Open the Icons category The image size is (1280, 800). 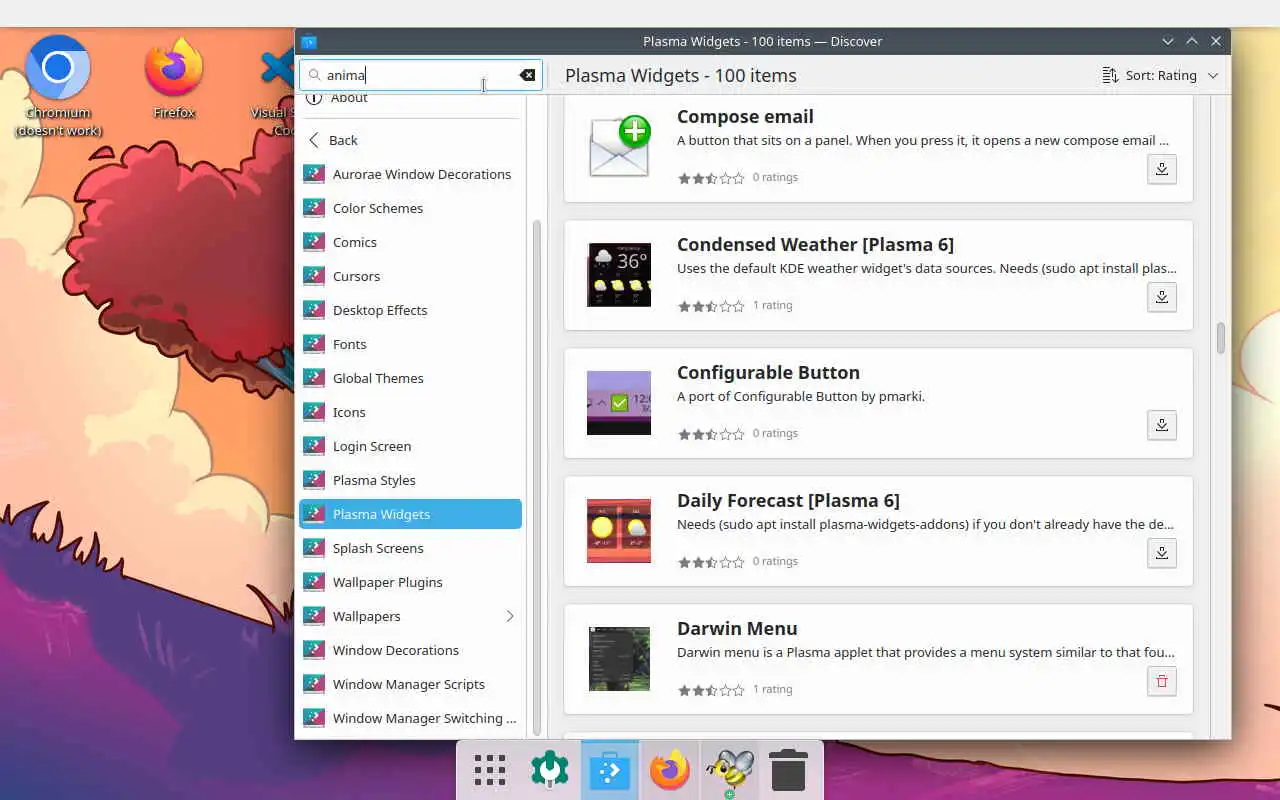tap(410, 412)
